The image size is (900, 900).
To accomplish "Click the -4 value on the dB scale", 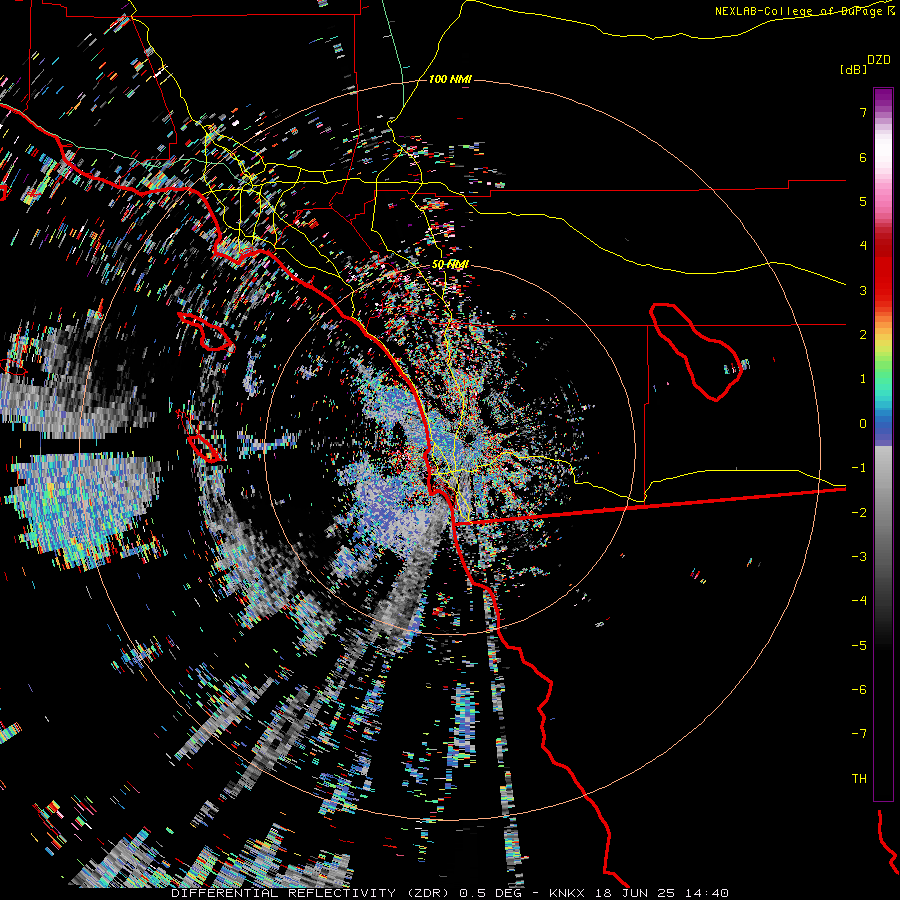I will click(859, 601).
